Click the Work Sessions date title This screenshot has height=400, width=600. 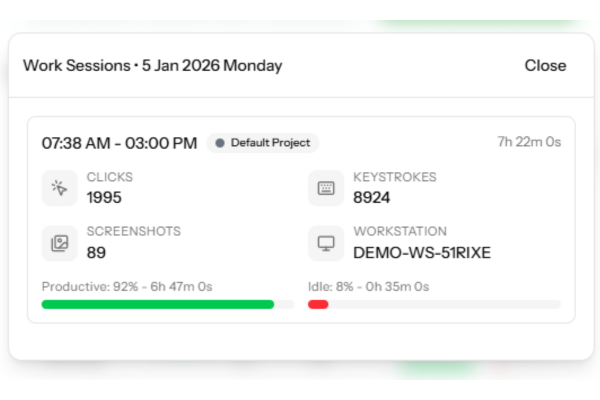(x=153, y=65)
